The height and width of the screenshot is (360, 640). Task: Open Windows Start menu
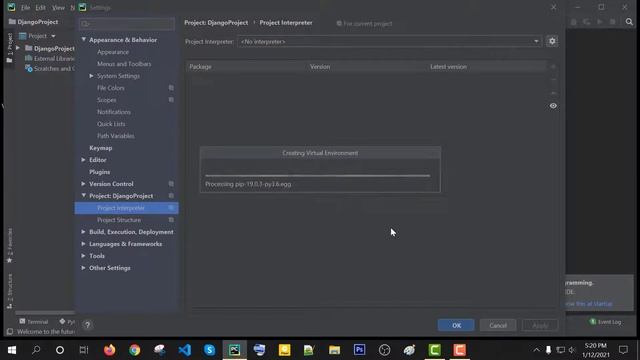[11, 350]
